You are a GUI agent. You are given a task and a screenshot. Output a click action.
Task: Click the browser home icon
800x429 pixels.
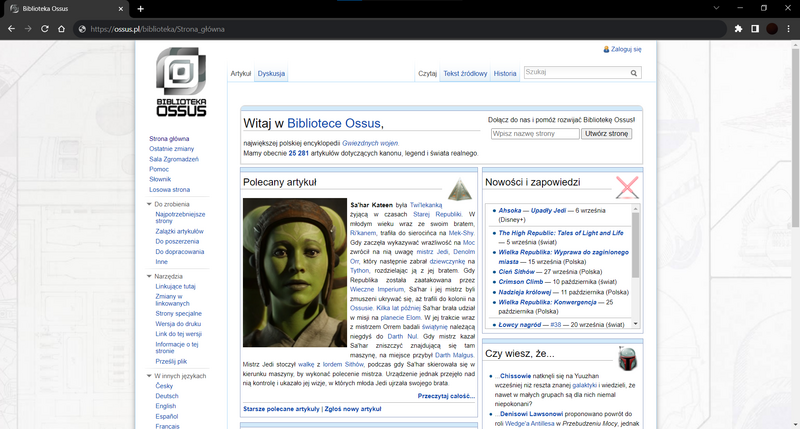tap(61, 29)
